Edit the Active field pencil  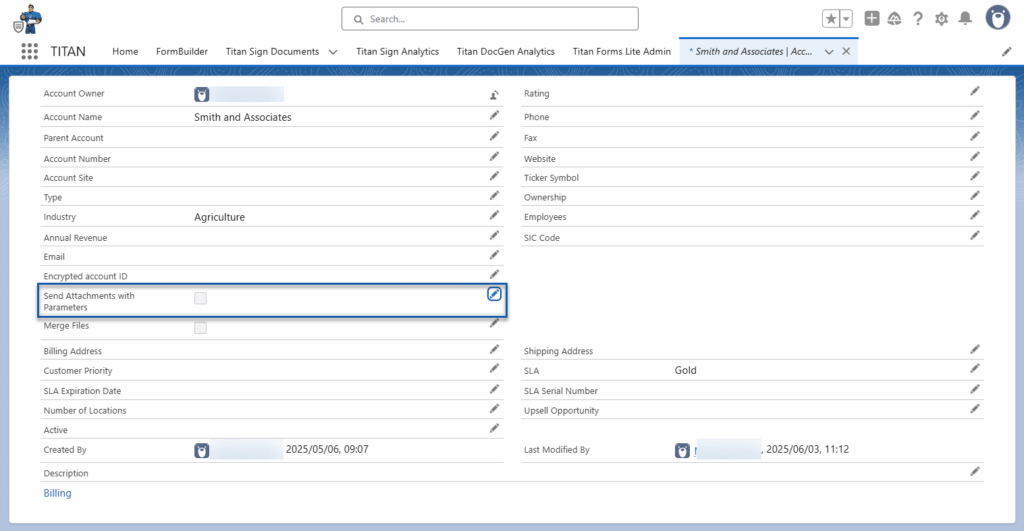[x=494, y=428]
